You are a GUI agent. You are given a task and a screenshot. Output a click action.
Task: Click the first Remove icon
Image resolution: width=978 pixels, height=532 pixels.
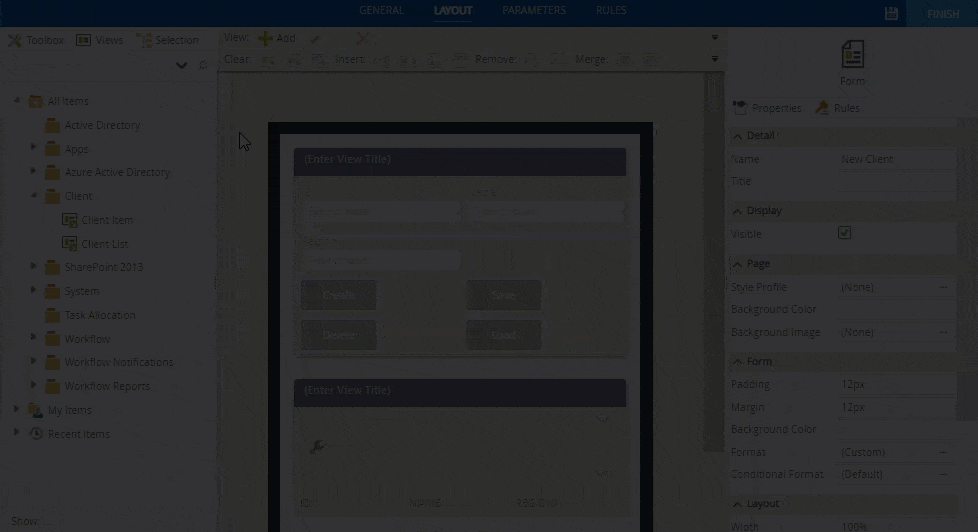pyautogui.click(x=530, y=60)
